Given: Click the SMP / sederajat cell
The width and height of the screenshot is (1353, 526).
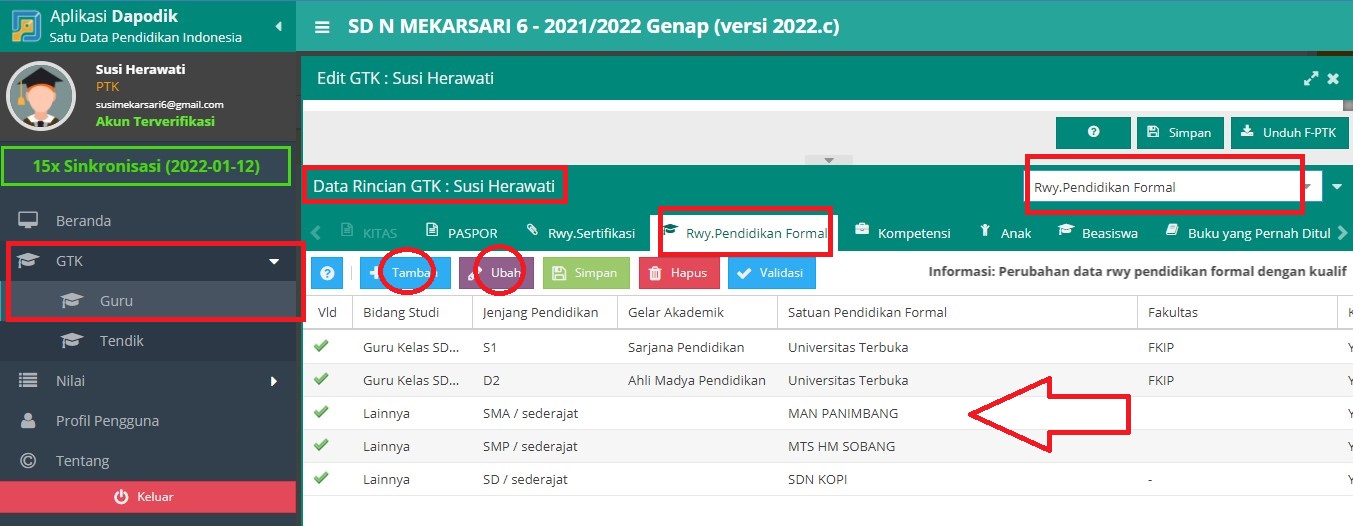Looking at the screenshot, I should [x=544, y=446].
